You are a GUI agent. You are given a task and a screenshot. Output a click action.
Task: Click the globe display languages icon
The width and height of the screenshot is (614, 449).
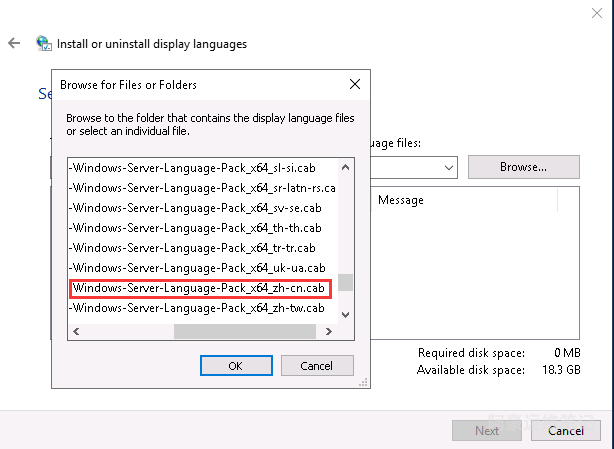(44, 44)
